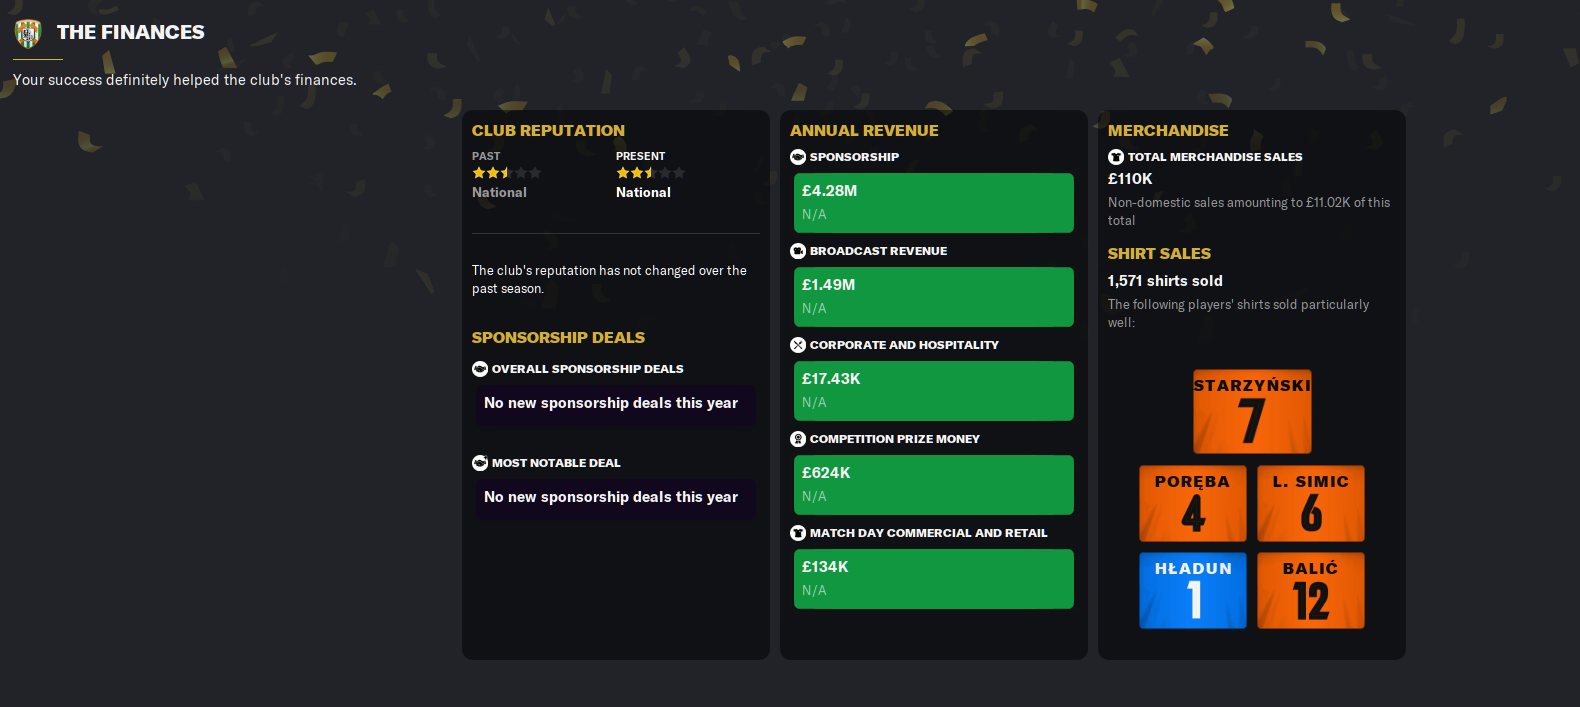Click the club crest badge icon
This screenshot has width=1580, height=707.
click(28, 33)
